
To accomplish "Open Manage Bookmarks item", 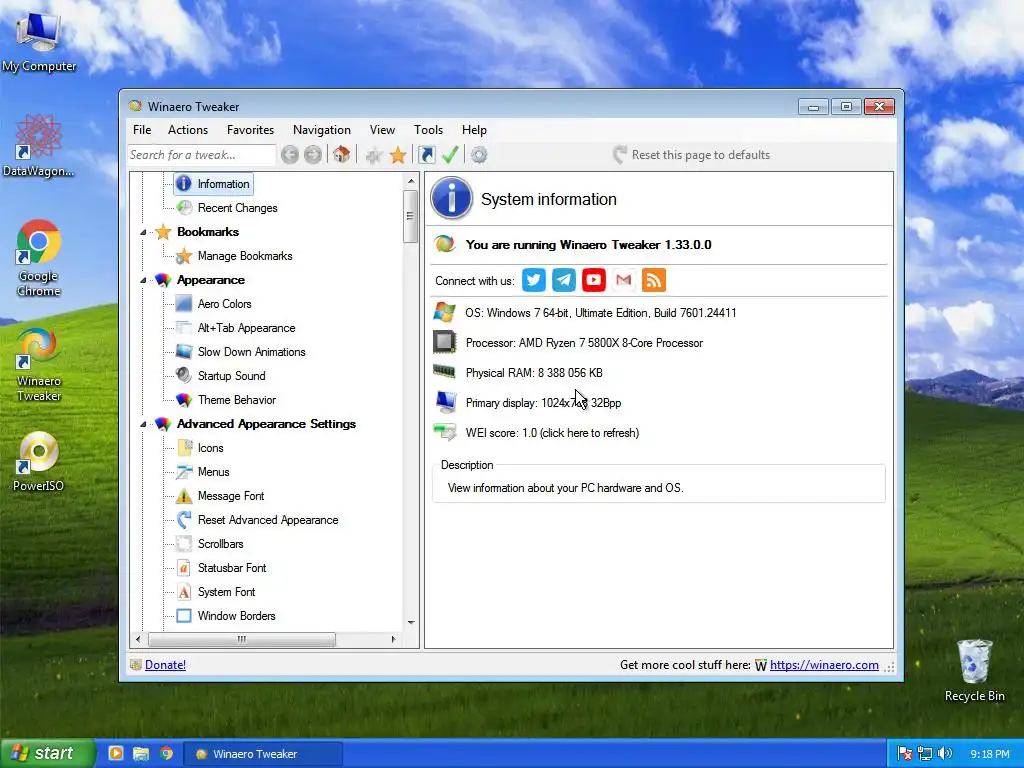I will [245, 256].
